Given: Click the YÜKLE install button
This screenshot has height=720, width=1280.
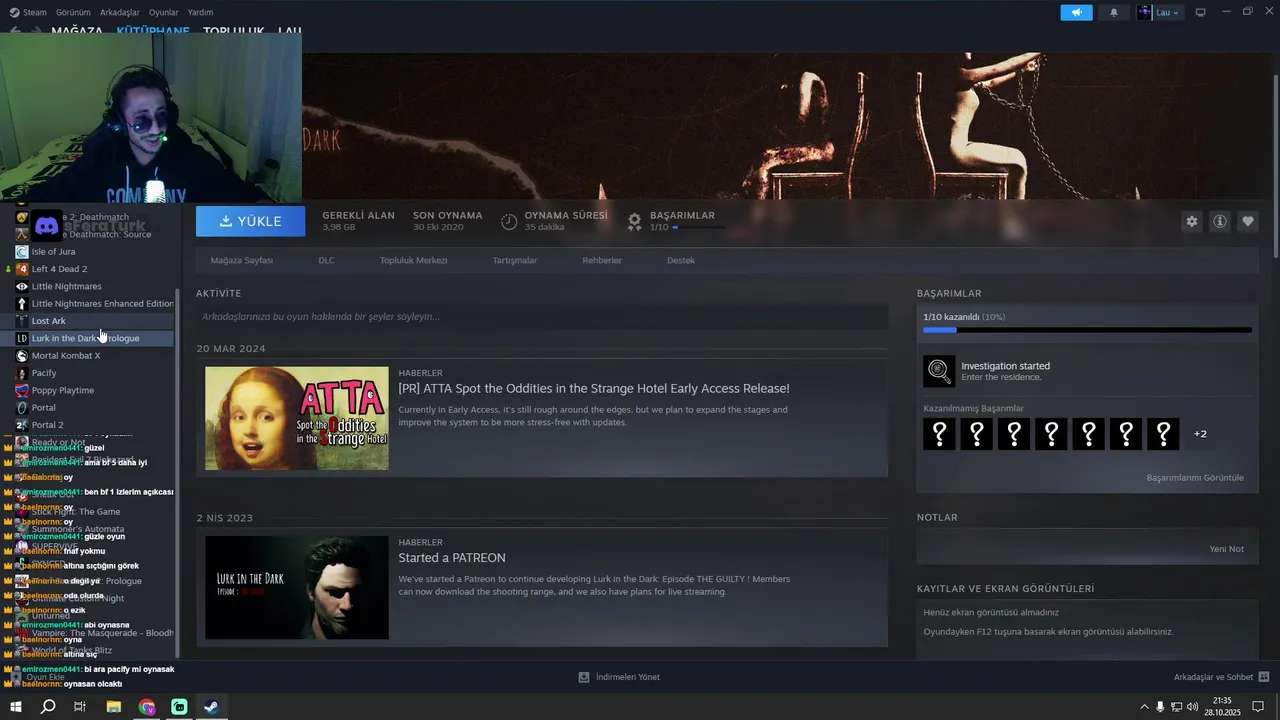Looking at the screenshot, I should click(x=250, y=221).
